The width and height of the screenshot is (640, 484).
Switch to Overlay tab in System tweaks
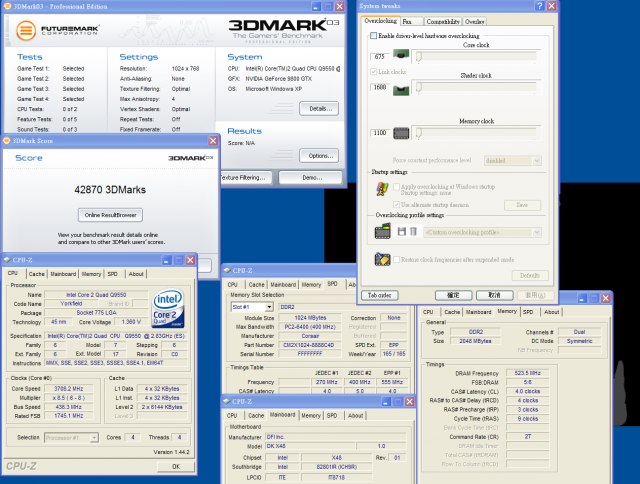(x=474, y=22)
